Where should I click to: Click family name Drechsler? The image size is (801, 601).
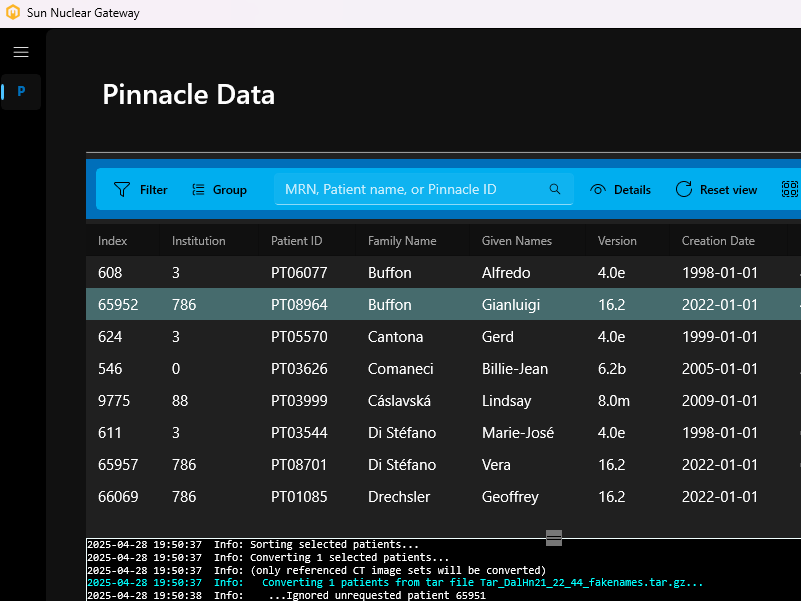(399, 497)
